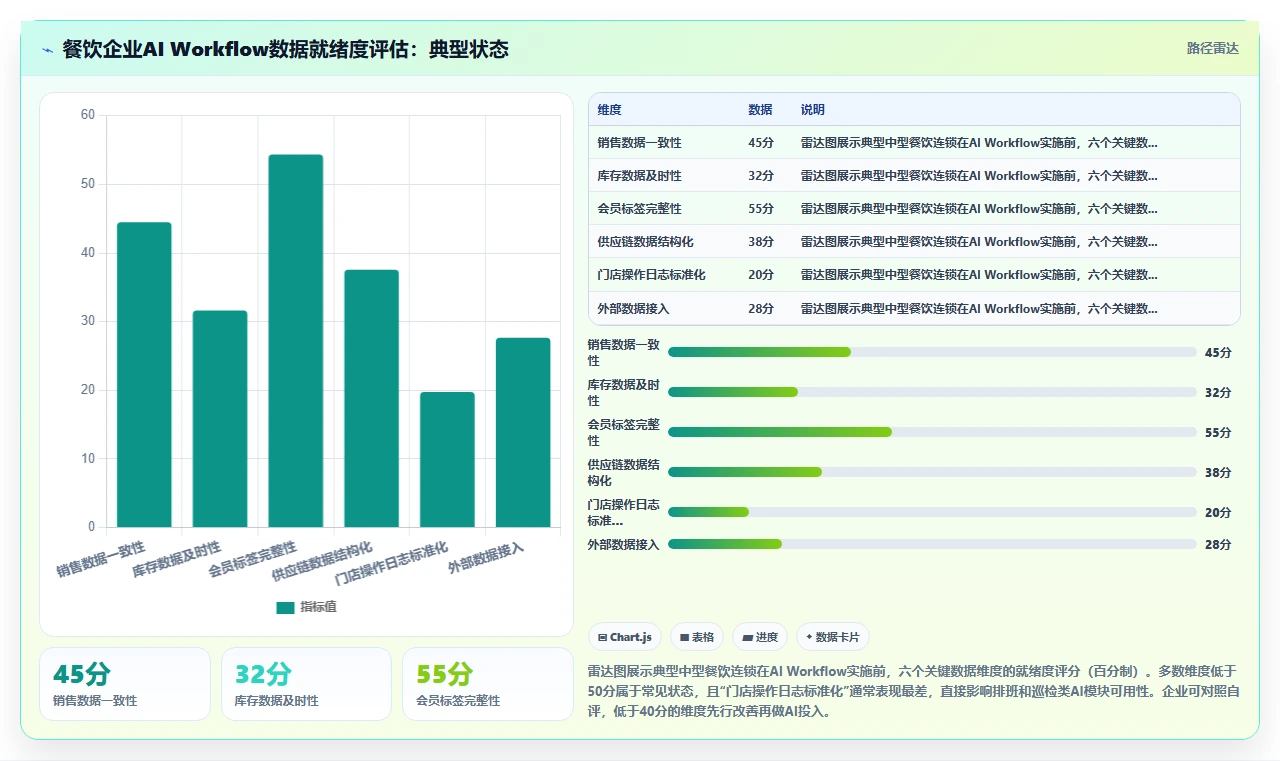Image resolution: width=1280 pixels, height=761 pixels.
Task: Click the 销售数据一致性 bar in chart
Action: pos(144,375)
